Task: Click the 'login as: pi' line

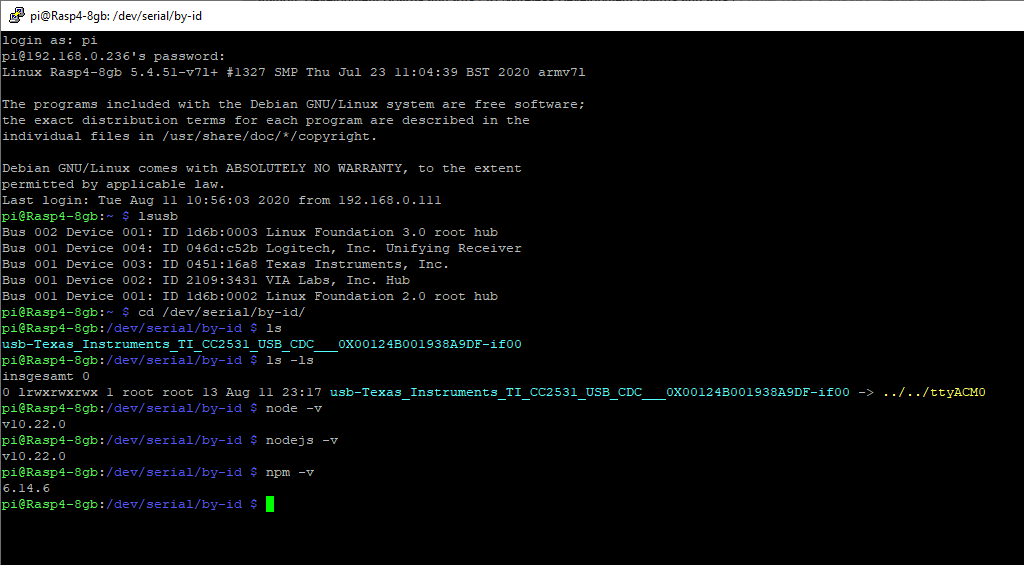Action: [x=50, y=40]
